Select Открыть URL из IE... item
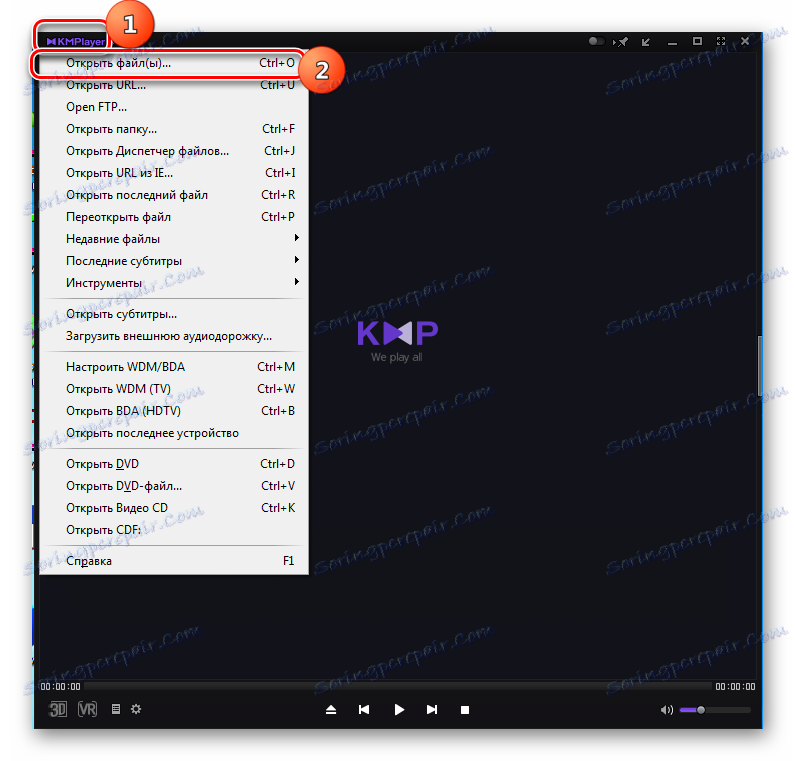The width and height of the screenshot is (795, 761). click(174, 173)
